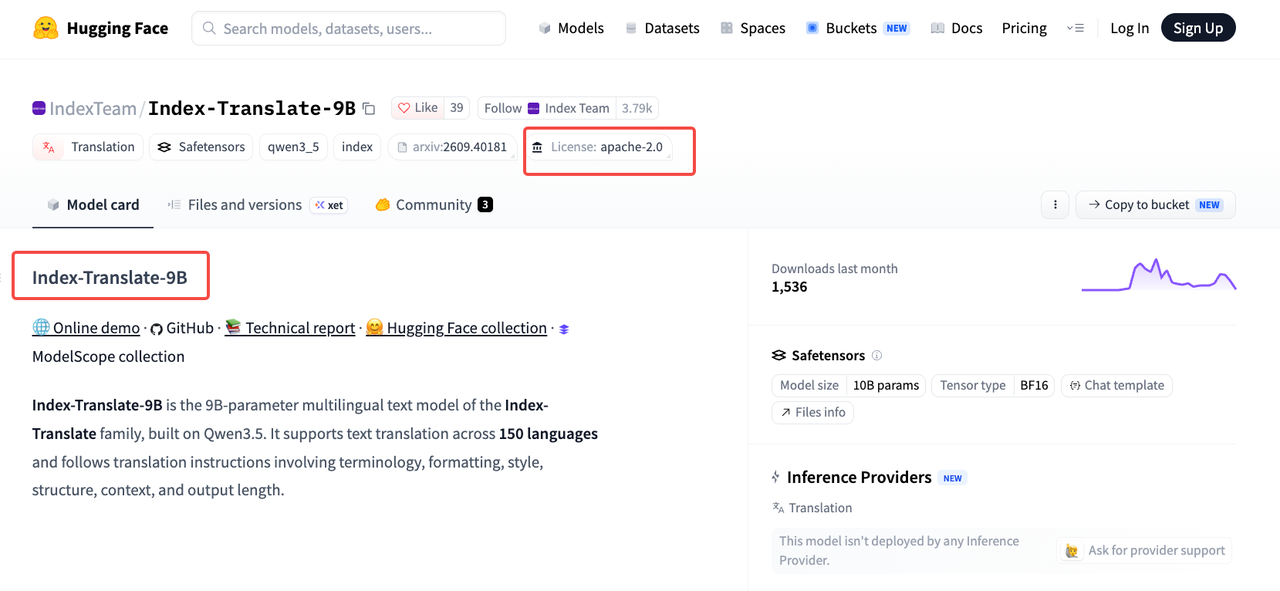
Task: Open the Hugging Face collection link
Action: click(x=456, y=328)
